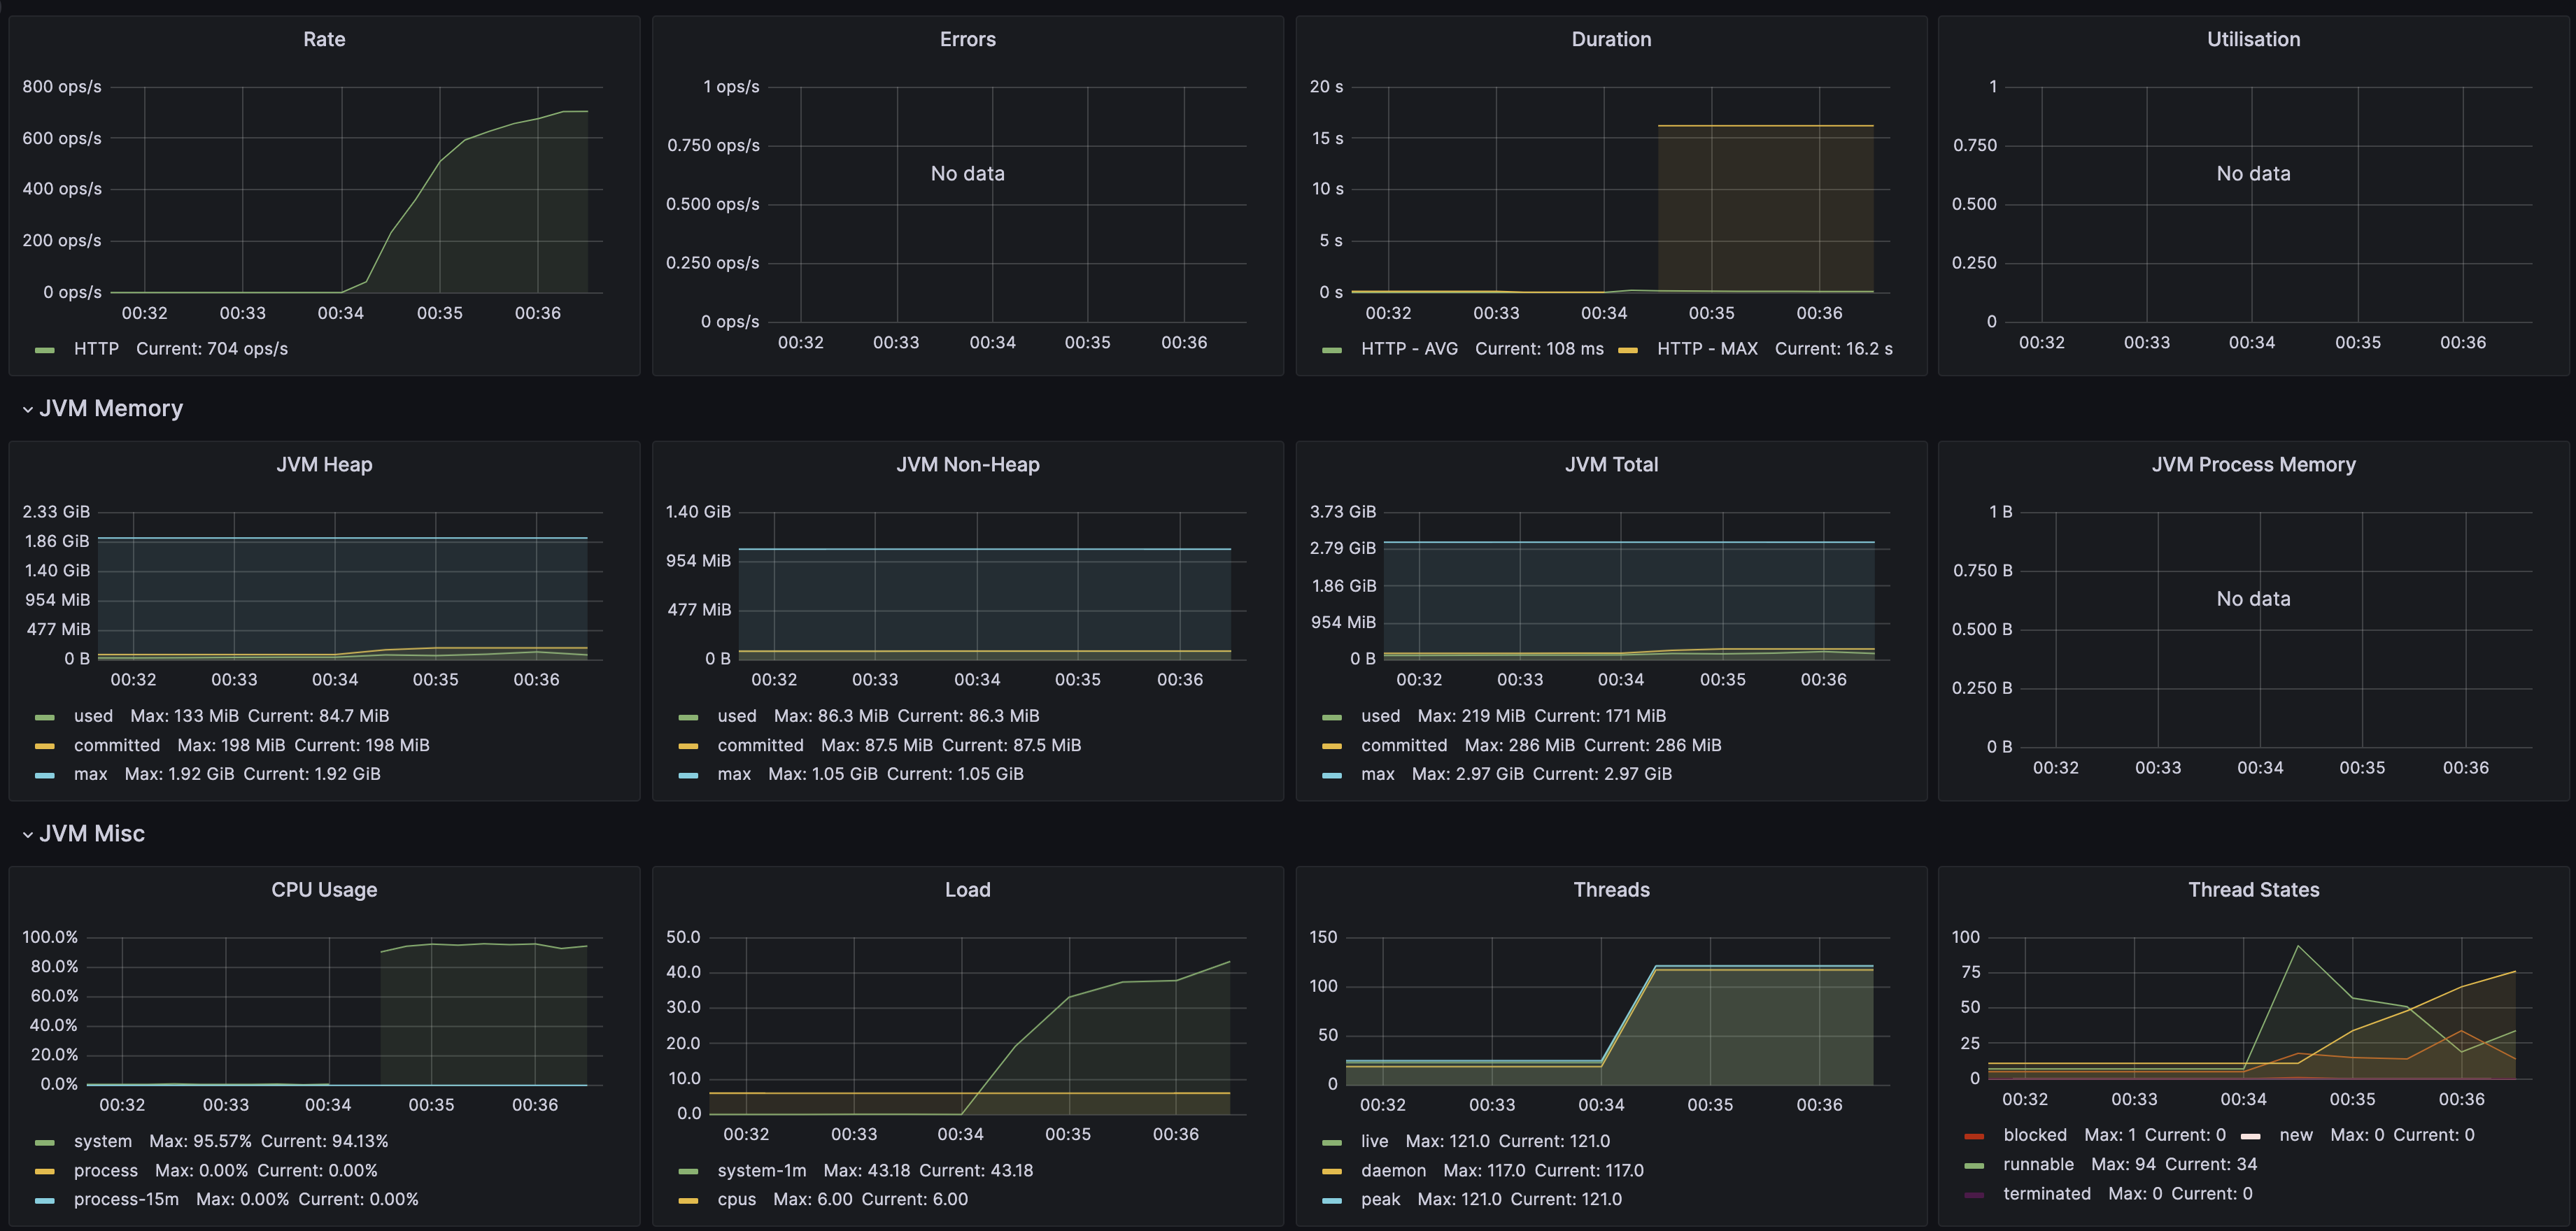Select the daemon legend label in Threads
Screen dimensions: 2576x1231
point(1393,1170)
